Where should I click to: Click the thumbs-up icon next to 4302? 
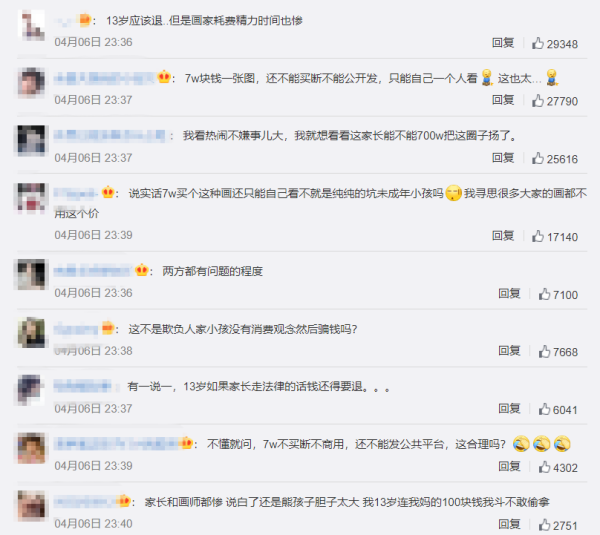544,467
